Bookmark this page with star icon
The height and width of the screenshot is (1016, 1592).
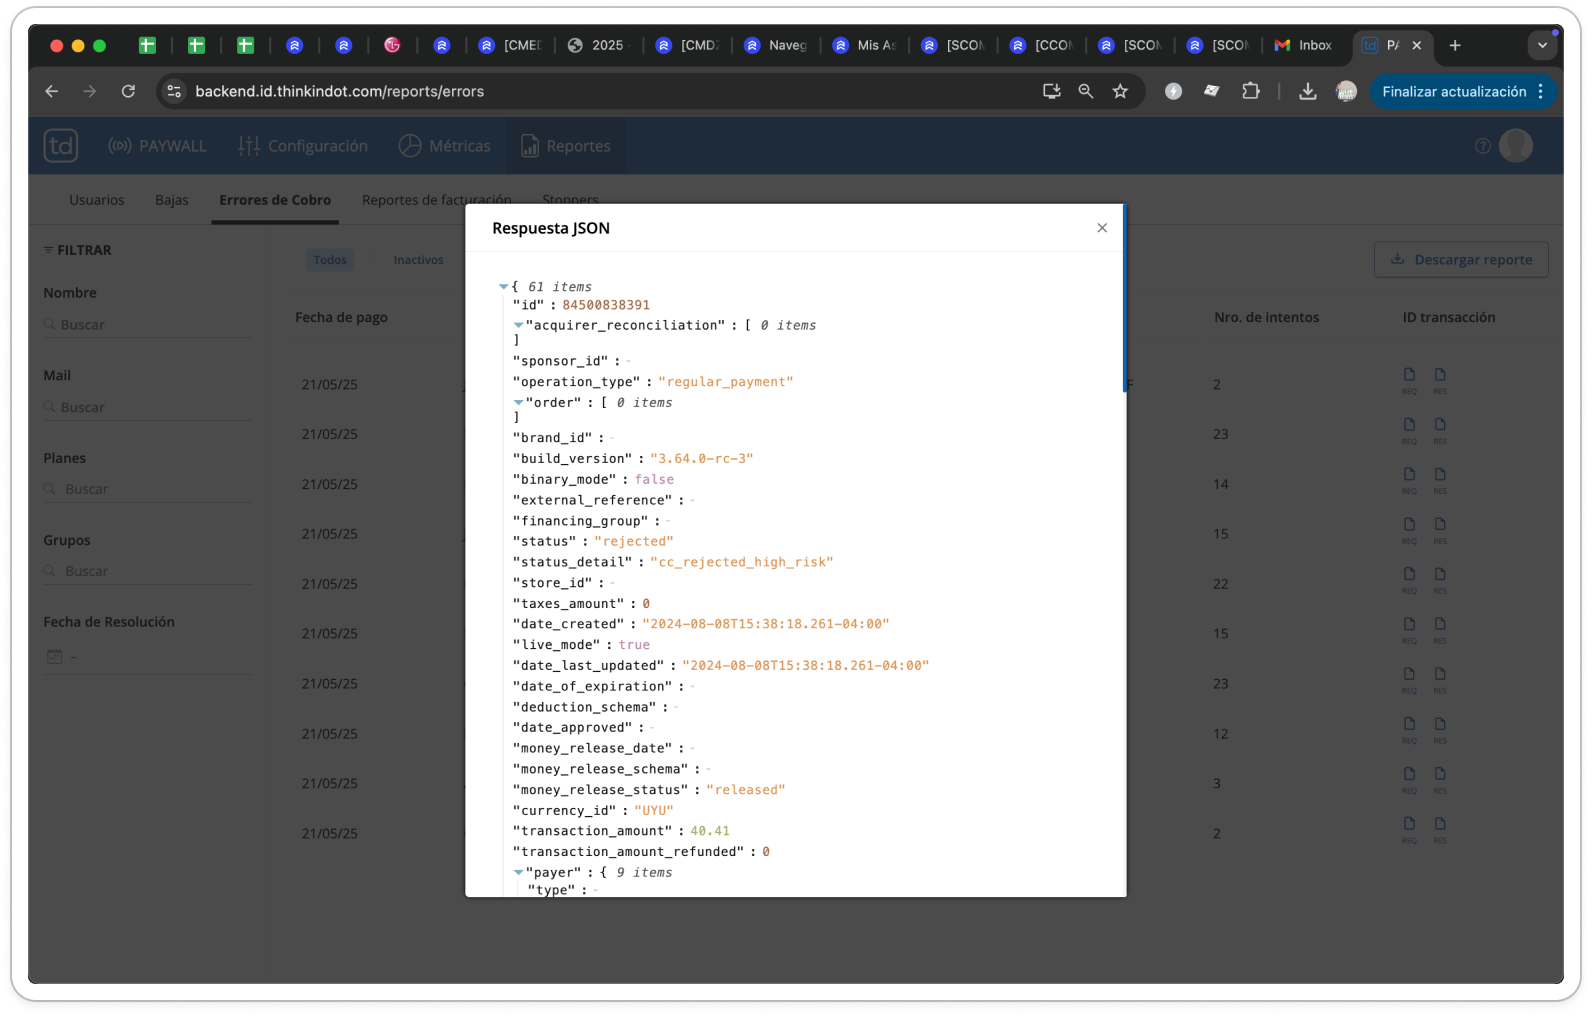tap(1120, 91)
